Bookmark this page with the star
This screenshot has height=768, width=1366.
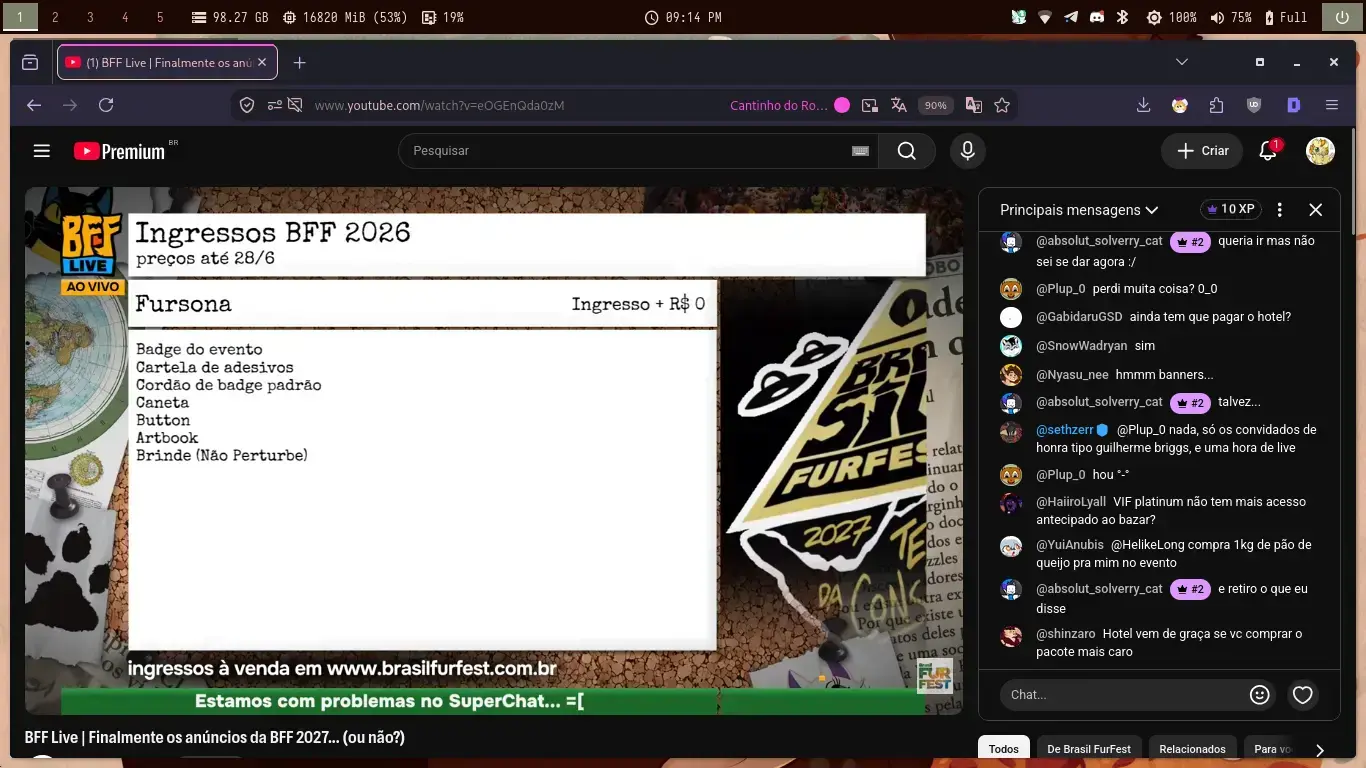point(1002,105)
